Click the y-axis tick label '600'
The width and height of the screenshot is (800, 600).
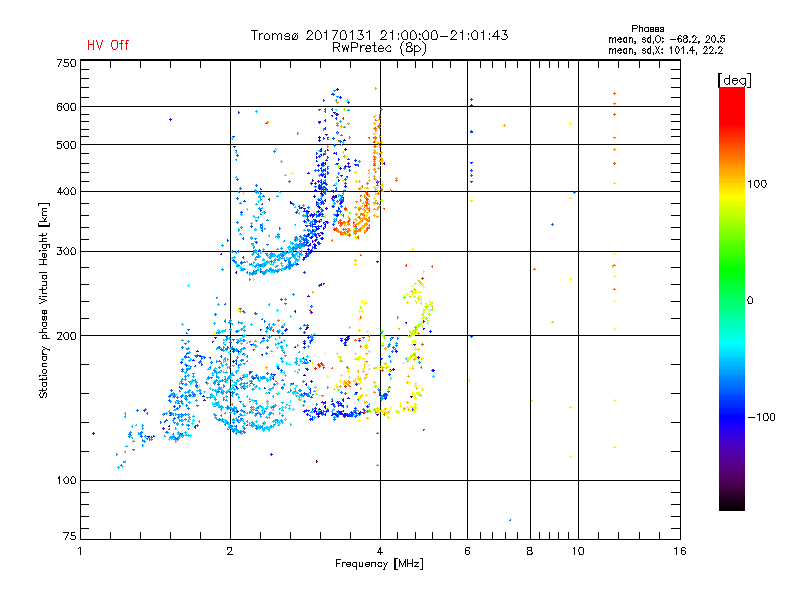66,107
